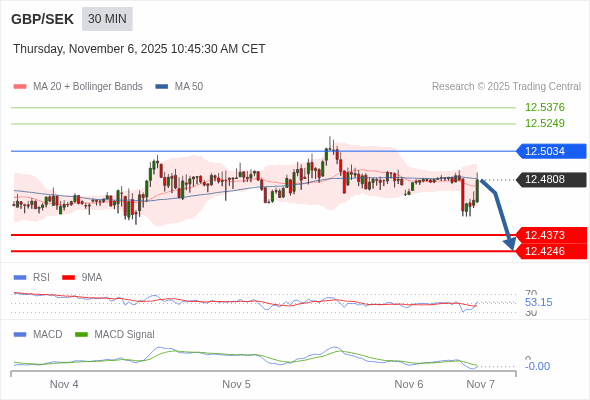
Task: Click the 30 MIN timeframe badge
Action: [x=107, y=19]
